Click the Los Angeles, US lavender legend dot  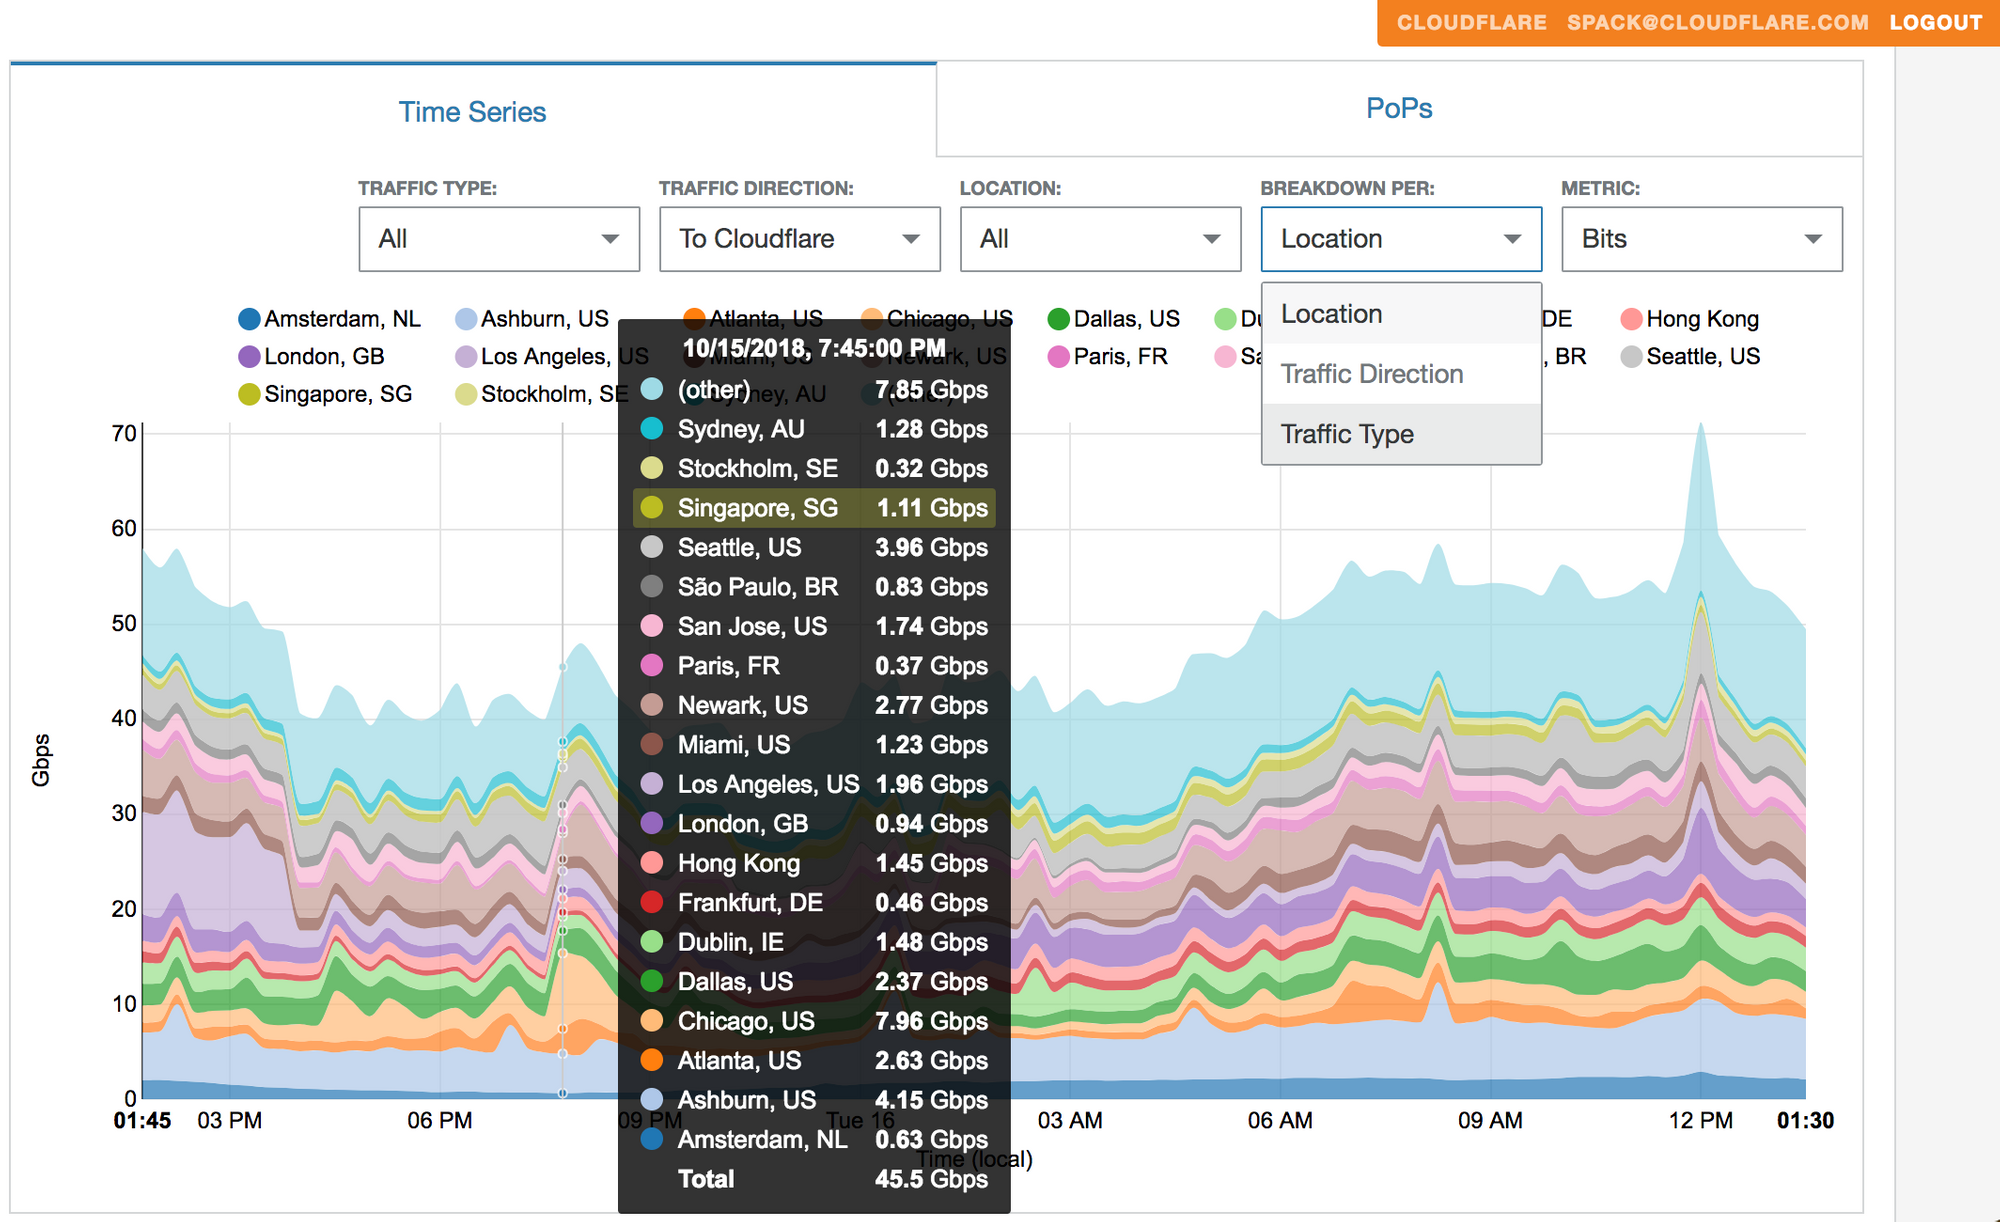[466, 357]
